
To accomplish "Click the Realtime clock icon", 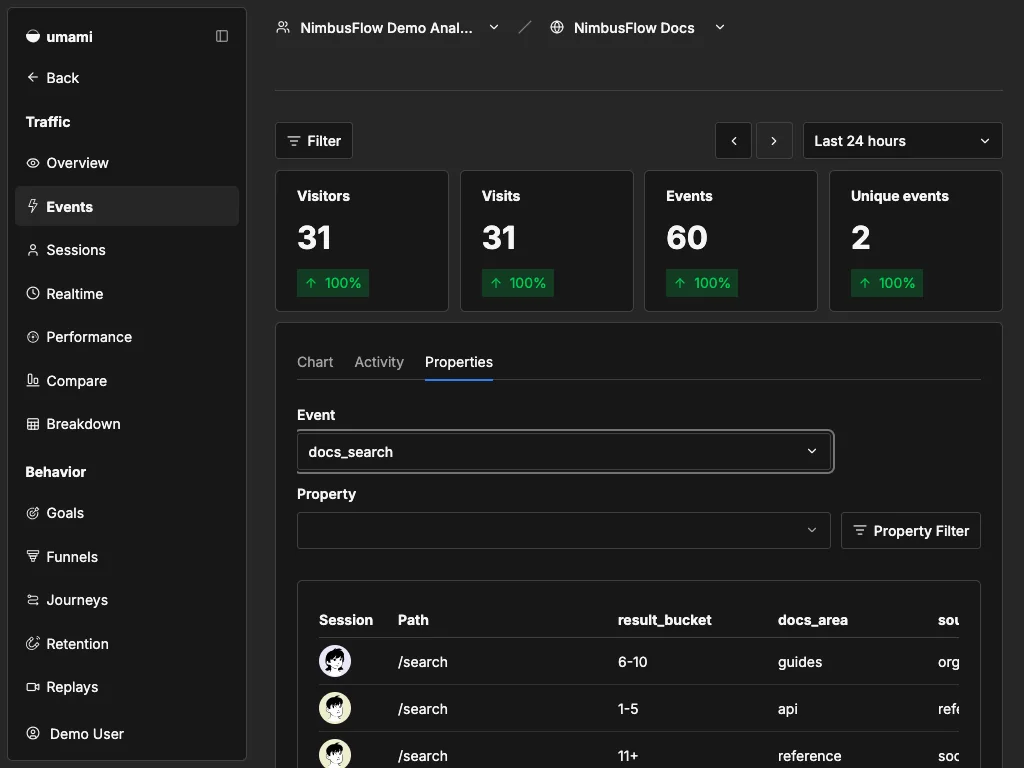I will (33, 293).
